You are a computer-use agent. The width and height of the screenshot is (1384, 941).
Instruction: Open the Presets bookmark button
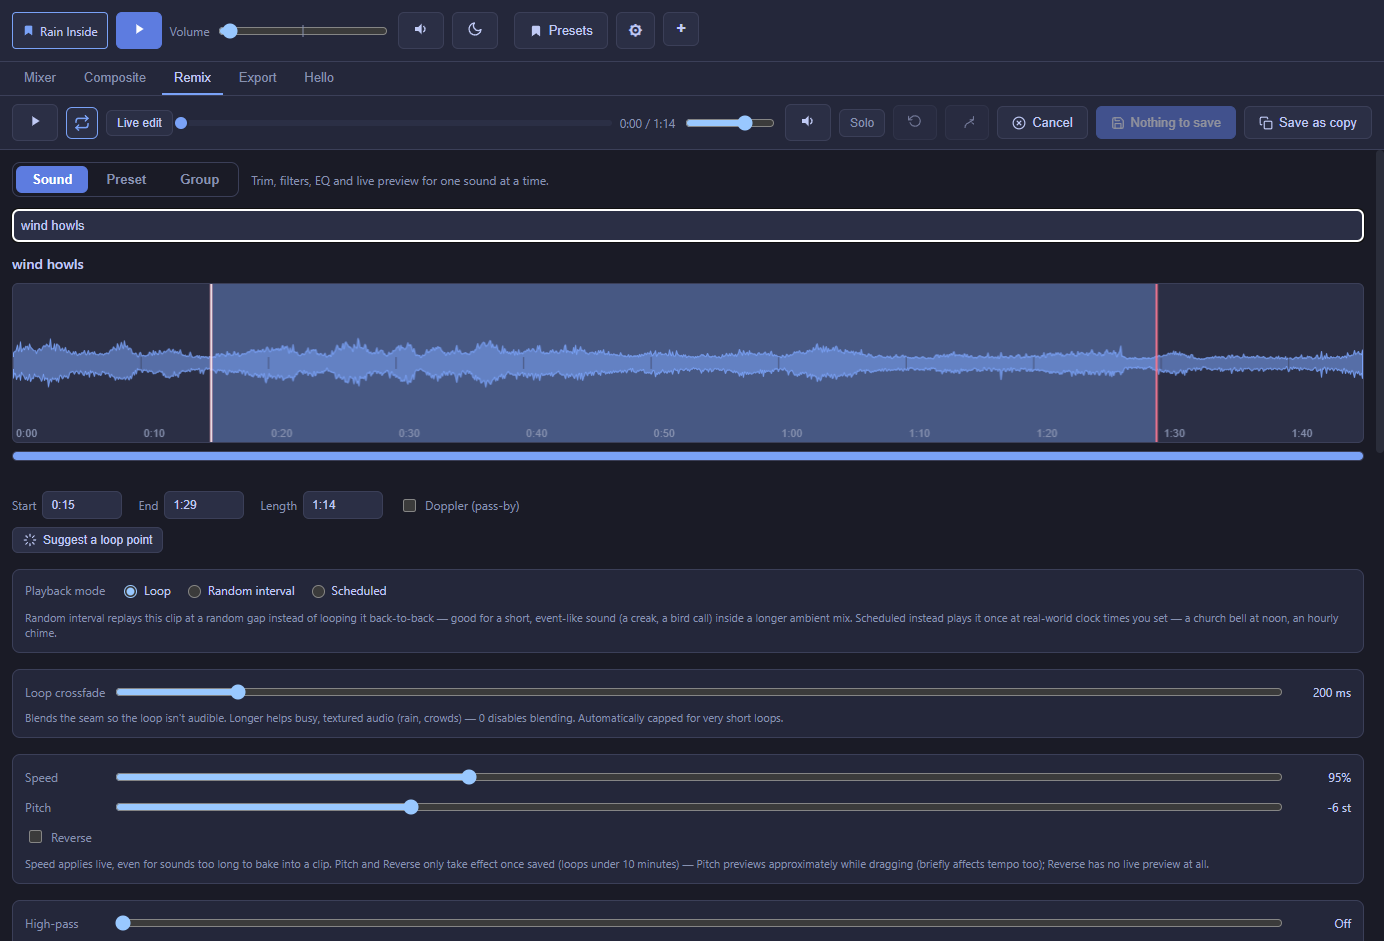561,30
